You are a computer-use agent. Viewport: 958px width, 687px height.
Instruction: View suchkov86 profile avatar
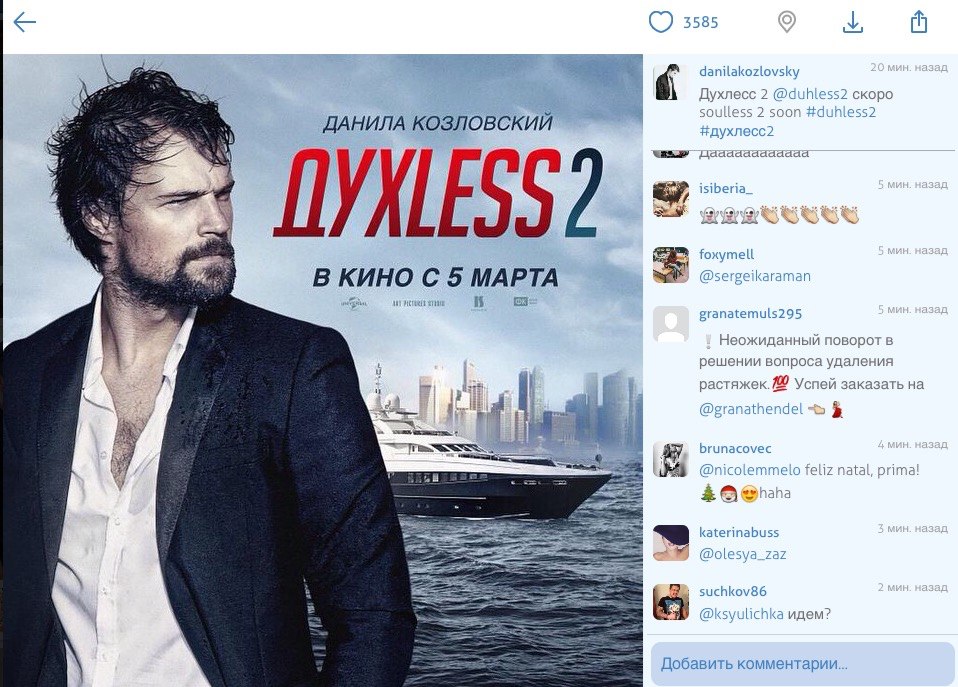click(671, 602)
